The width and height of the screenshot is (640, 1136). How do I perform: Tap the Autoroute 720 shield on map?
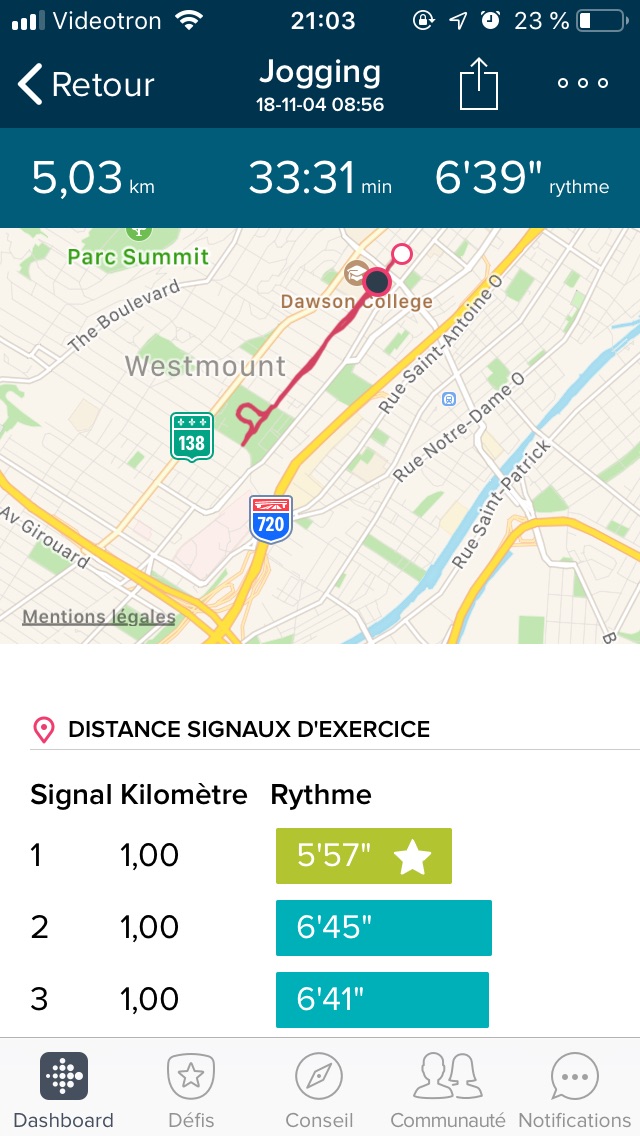[x=271, y=518]
